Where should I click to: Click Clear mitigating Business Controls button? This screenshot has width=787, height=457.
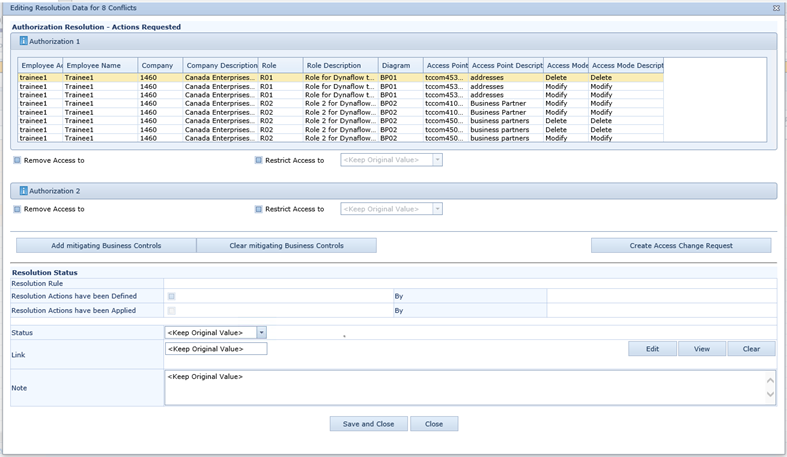tap(286, 245)
